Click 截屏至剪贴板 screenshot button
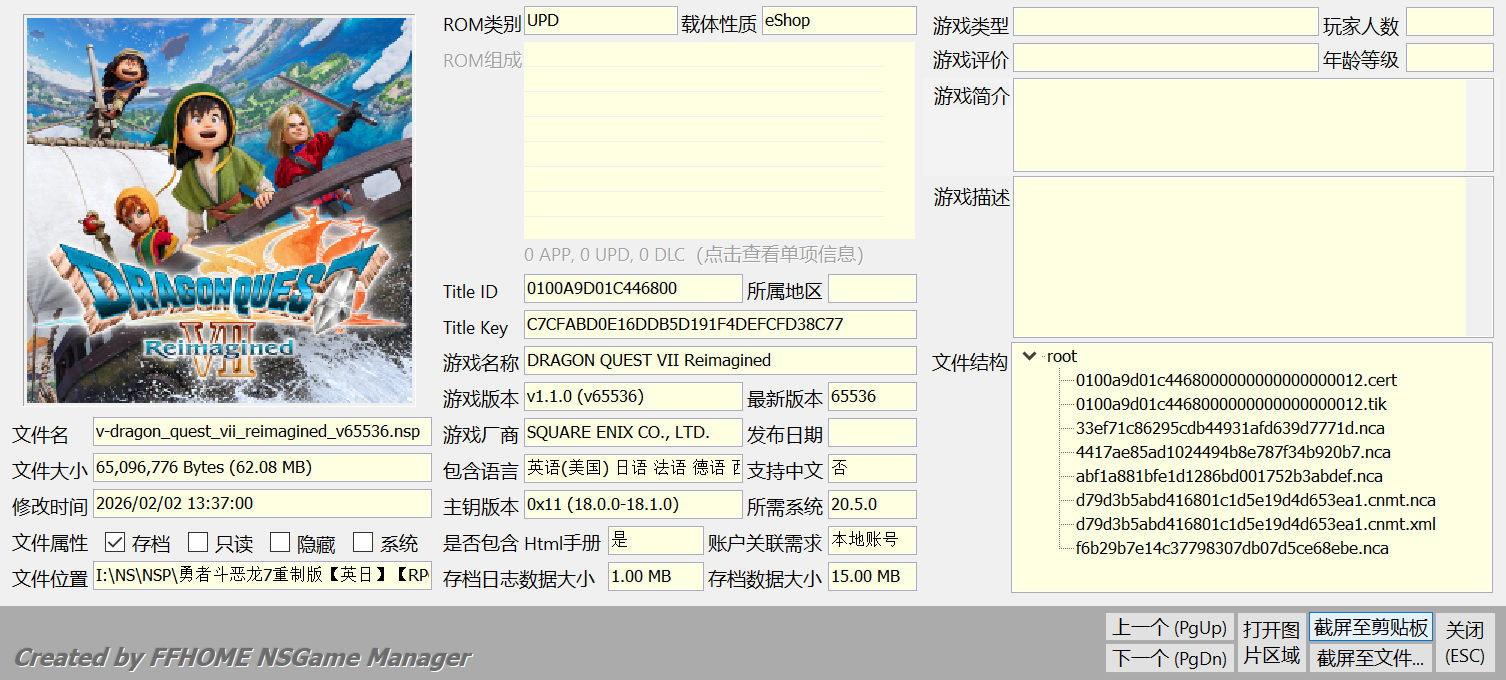The height and width of the screenshot is (680, 1506). click(x=1370, y=628)
